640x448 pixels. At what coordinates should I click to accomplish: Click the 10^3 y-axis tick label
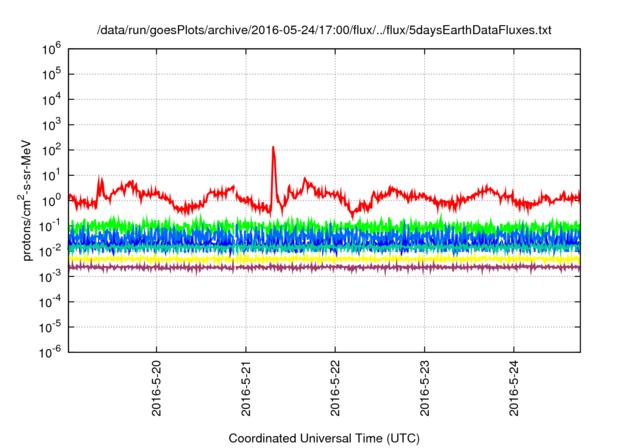tap(51, 125)
